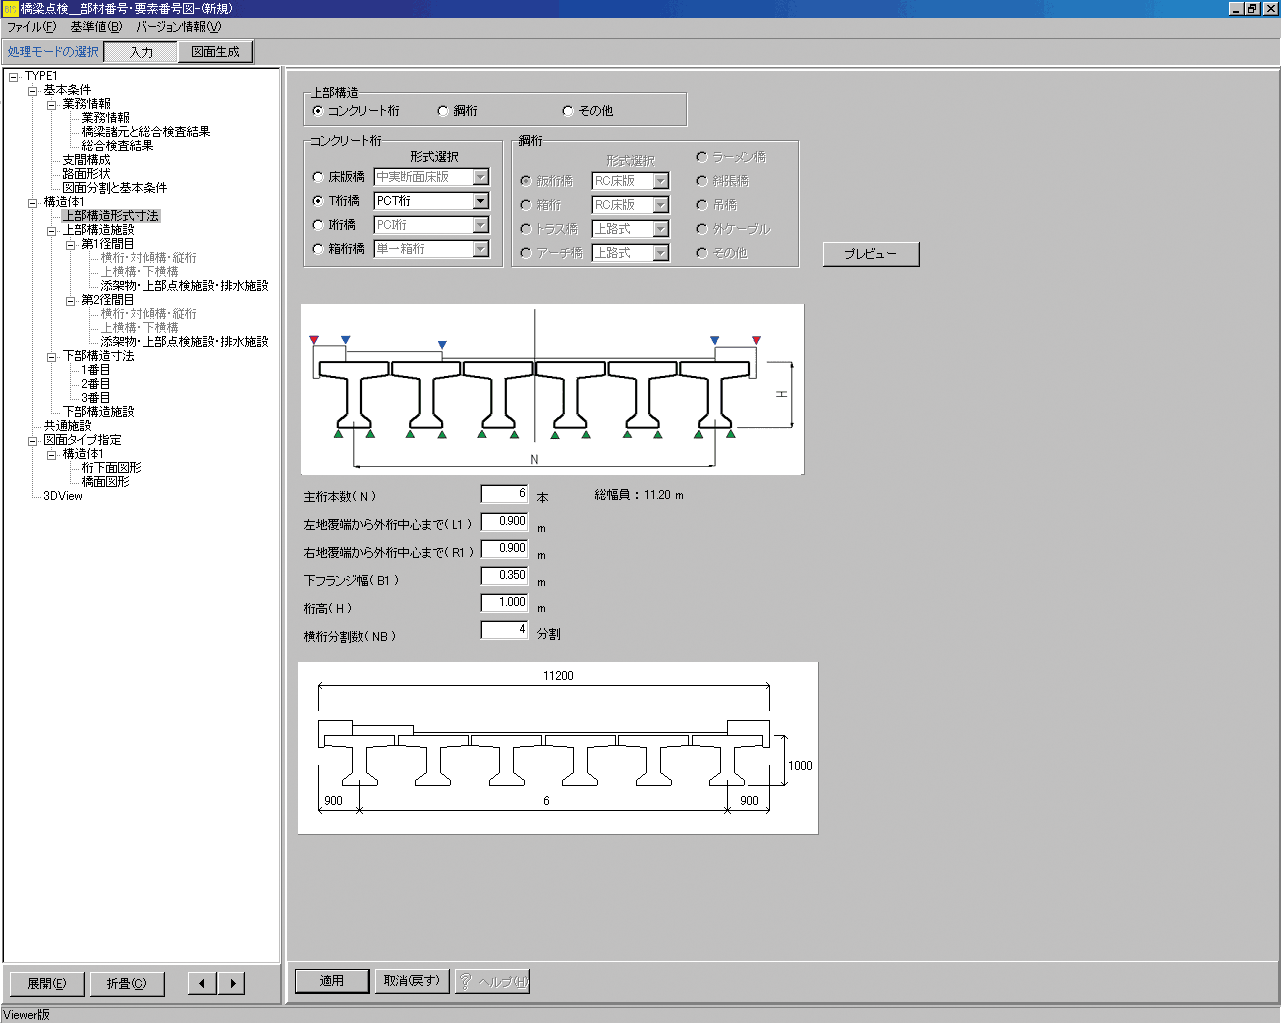Select the コンクリート桁 radio button
The height and width of the screenshot is (1024, 1281).
point(318,111)
